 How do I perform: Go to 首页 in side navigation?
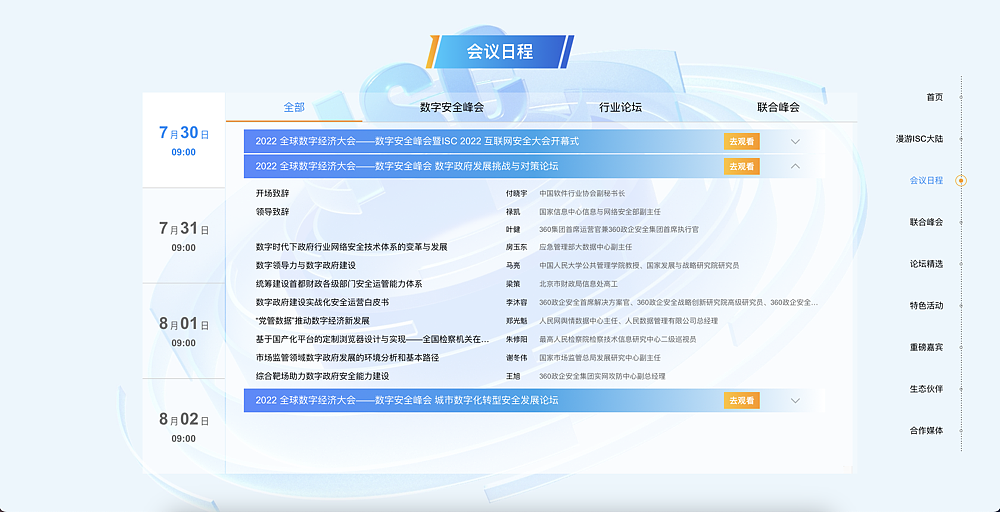[934, 98]
